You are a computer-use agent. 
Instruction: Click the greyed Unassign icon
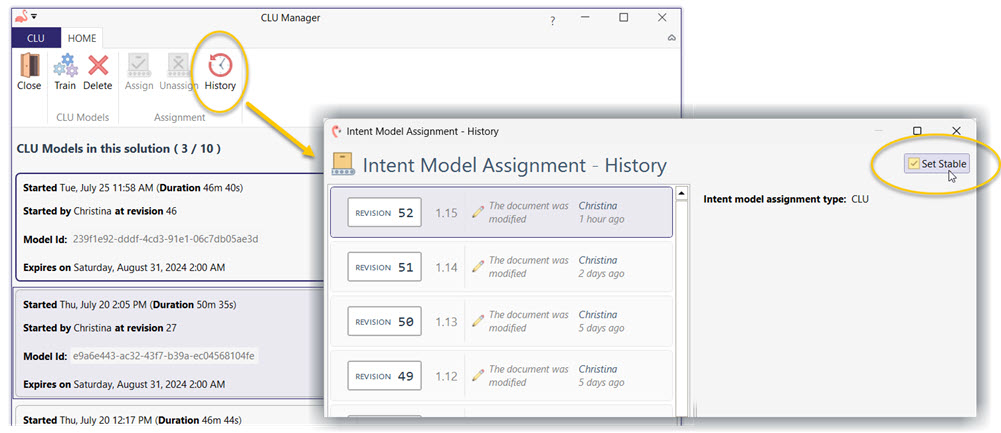(178, 66)
